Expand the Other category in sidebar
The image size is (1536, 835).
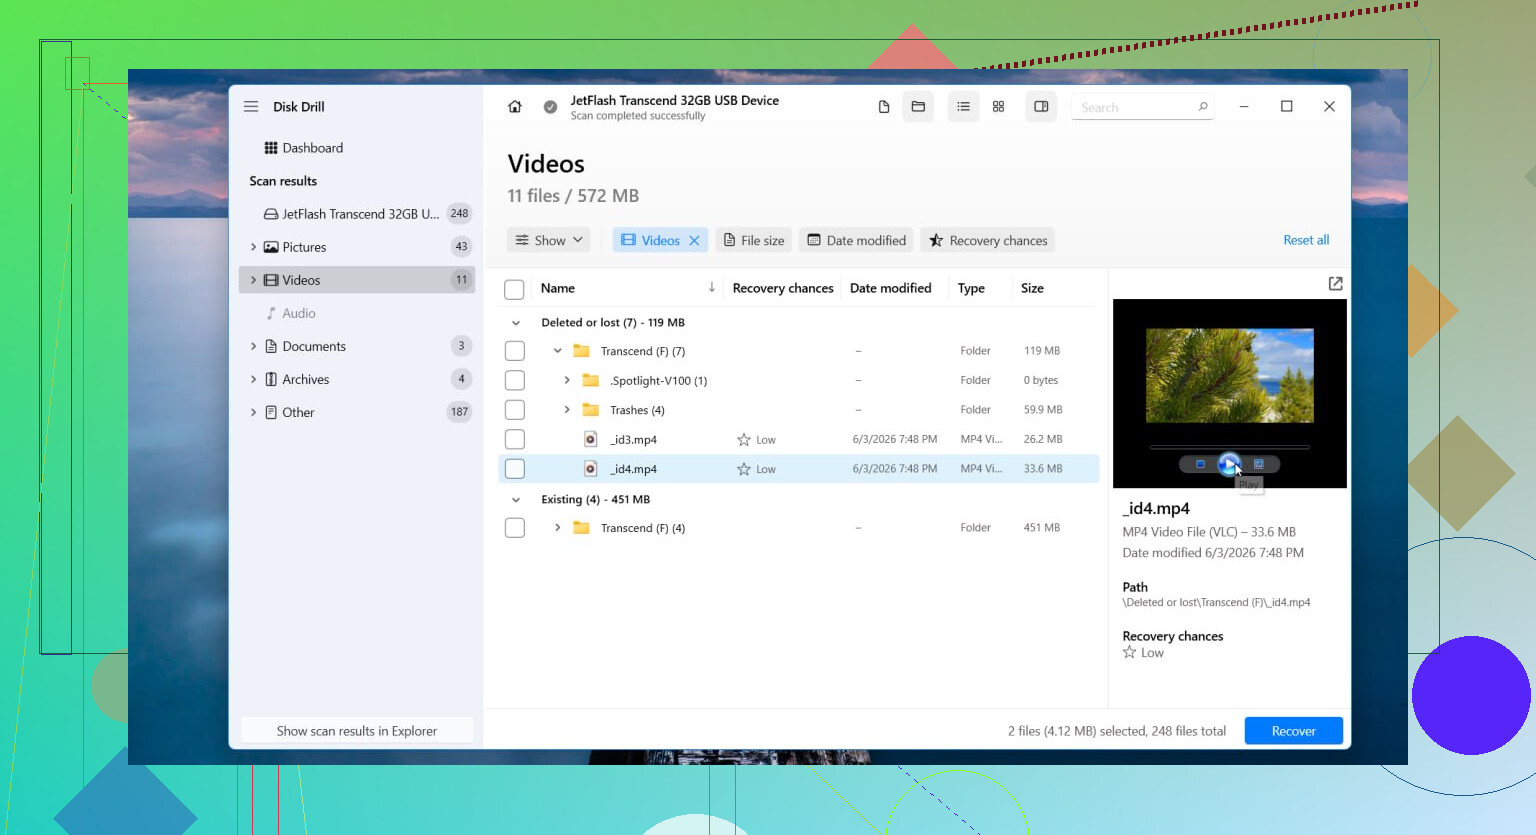[253, 412]
